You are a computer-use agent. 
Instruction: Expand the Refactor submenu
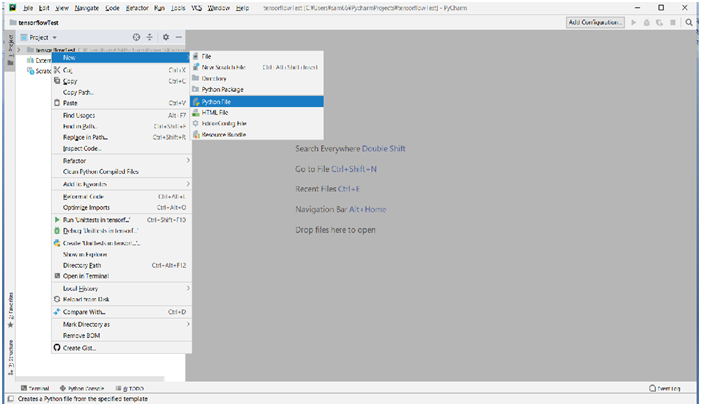121,161
